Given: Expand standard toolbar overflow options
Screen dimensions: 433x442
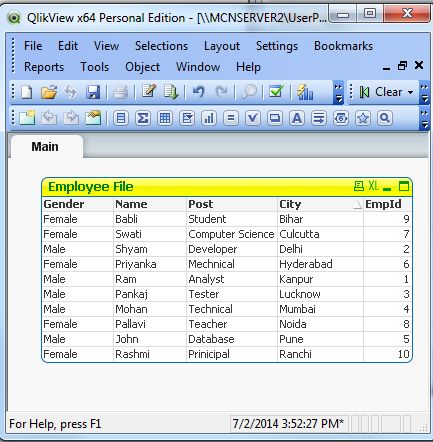Looking at the screenshot, I should coord(338,93).
